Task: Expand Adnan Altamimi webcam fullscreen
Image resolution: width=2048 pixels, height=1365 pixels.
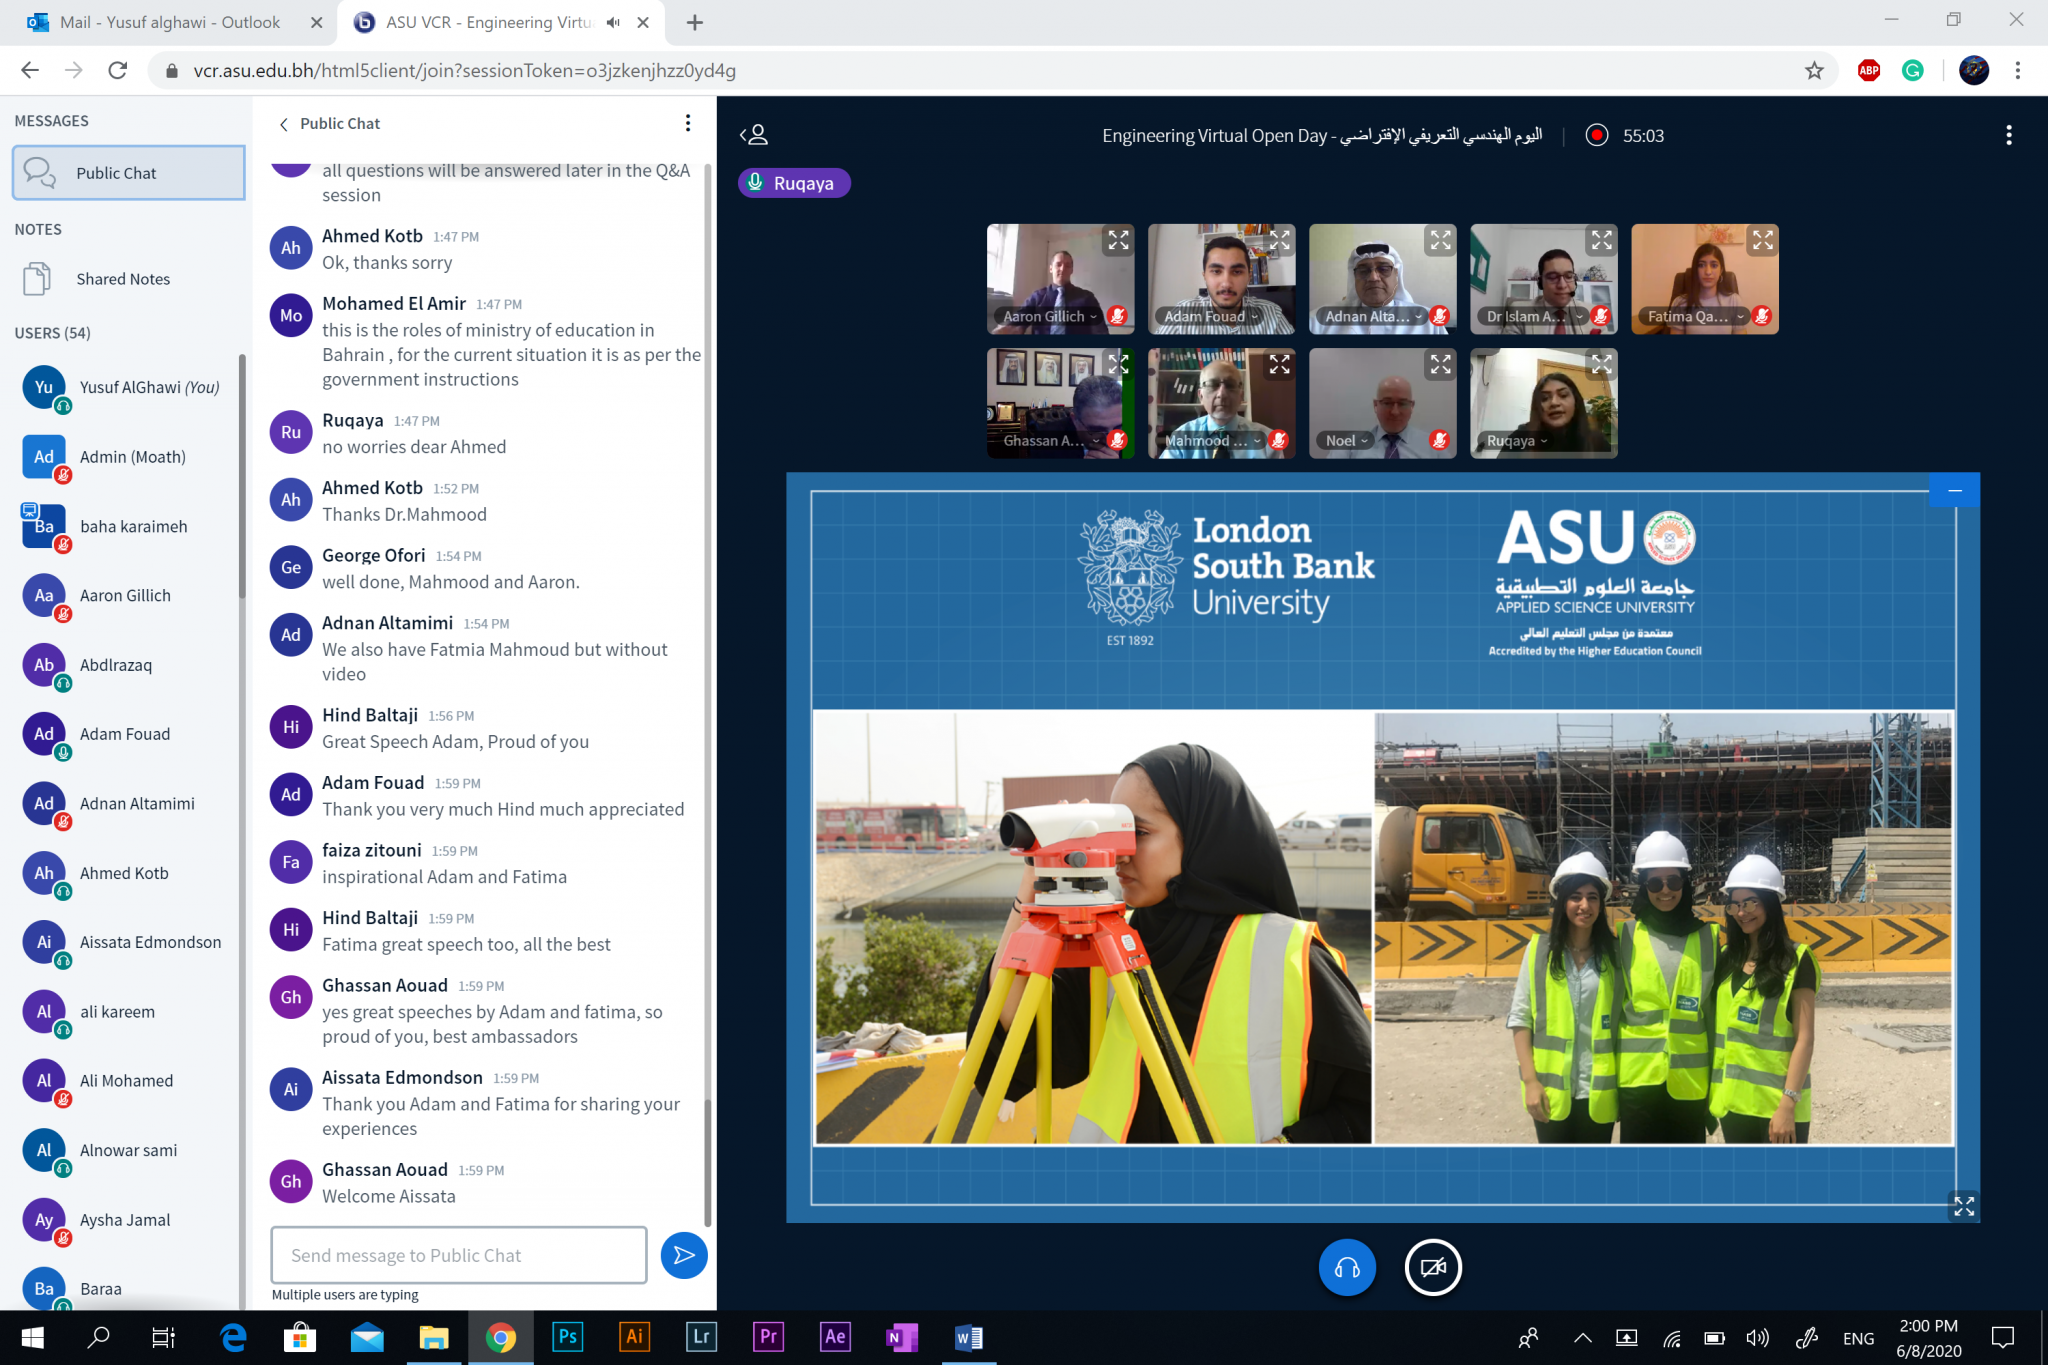Action: coord(1440,240)
